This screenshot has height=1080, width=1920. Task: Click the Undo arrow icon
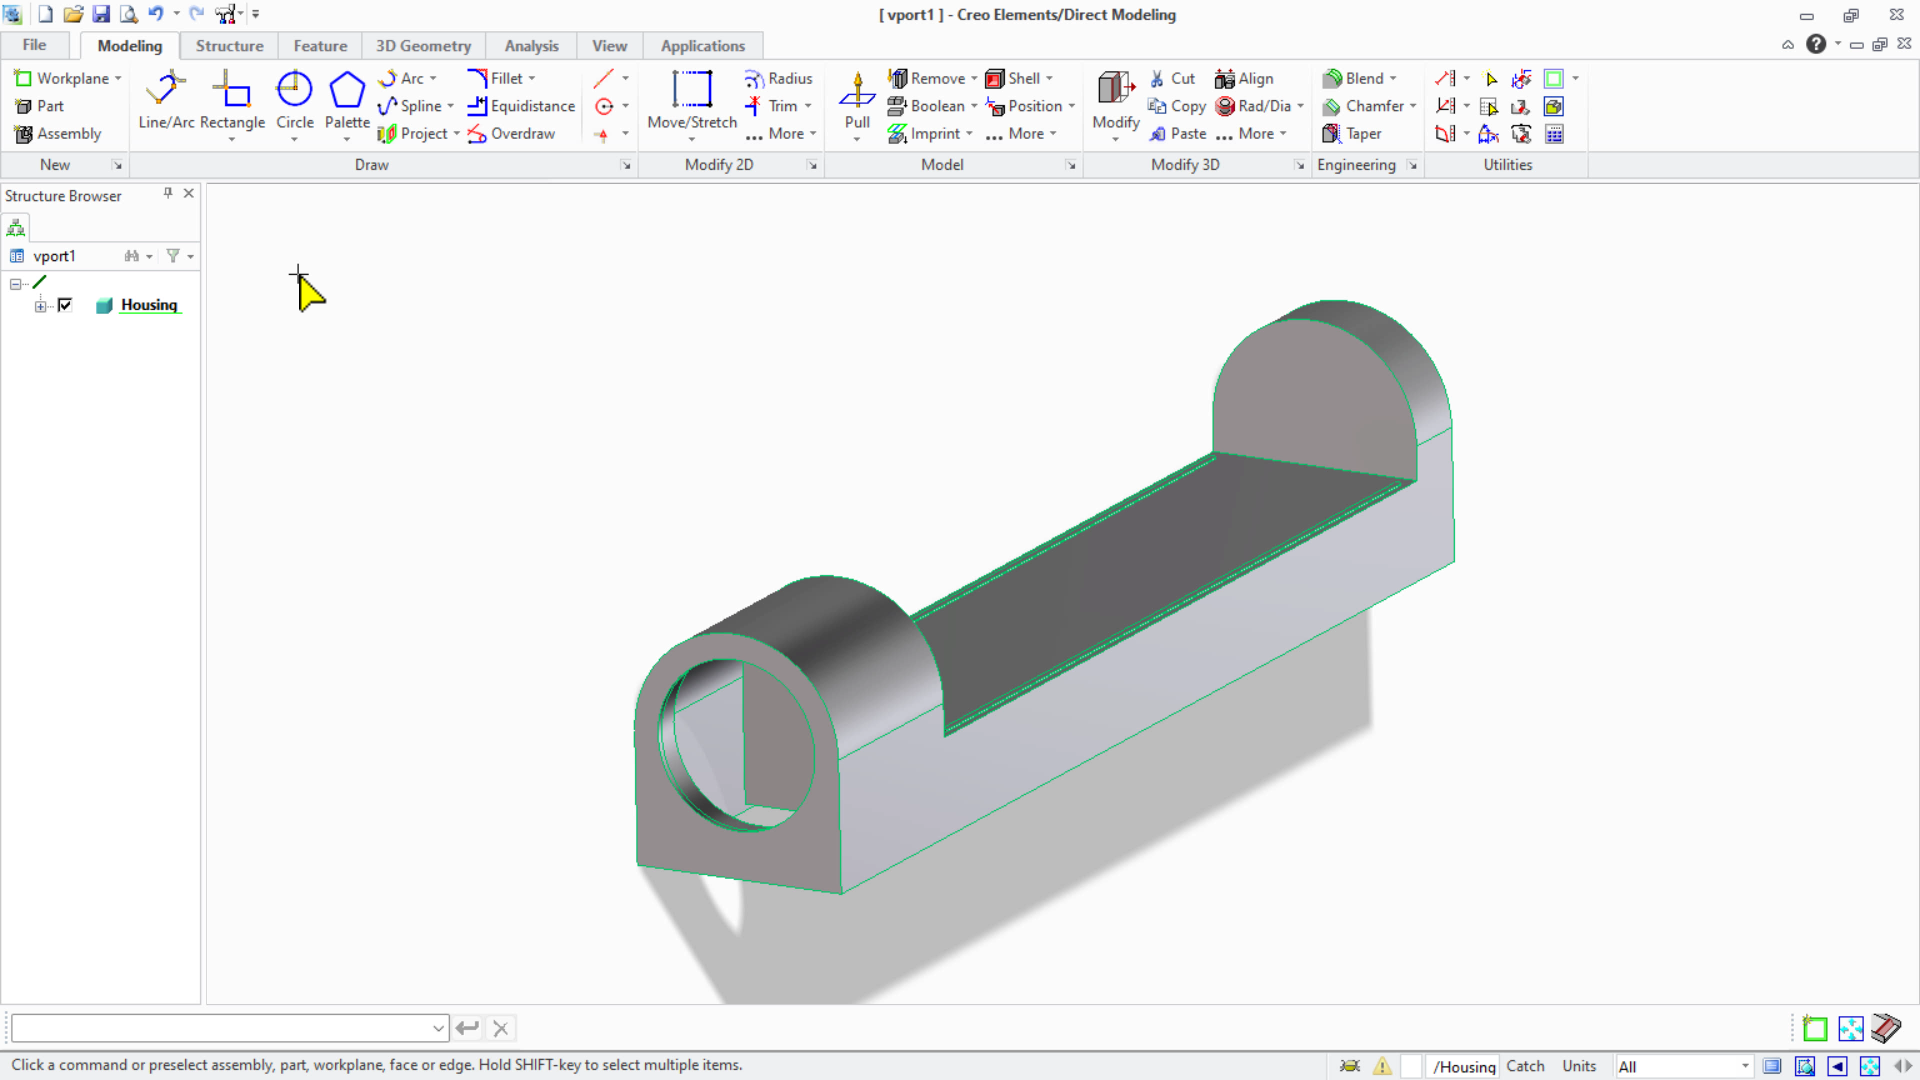click(155, 14)
